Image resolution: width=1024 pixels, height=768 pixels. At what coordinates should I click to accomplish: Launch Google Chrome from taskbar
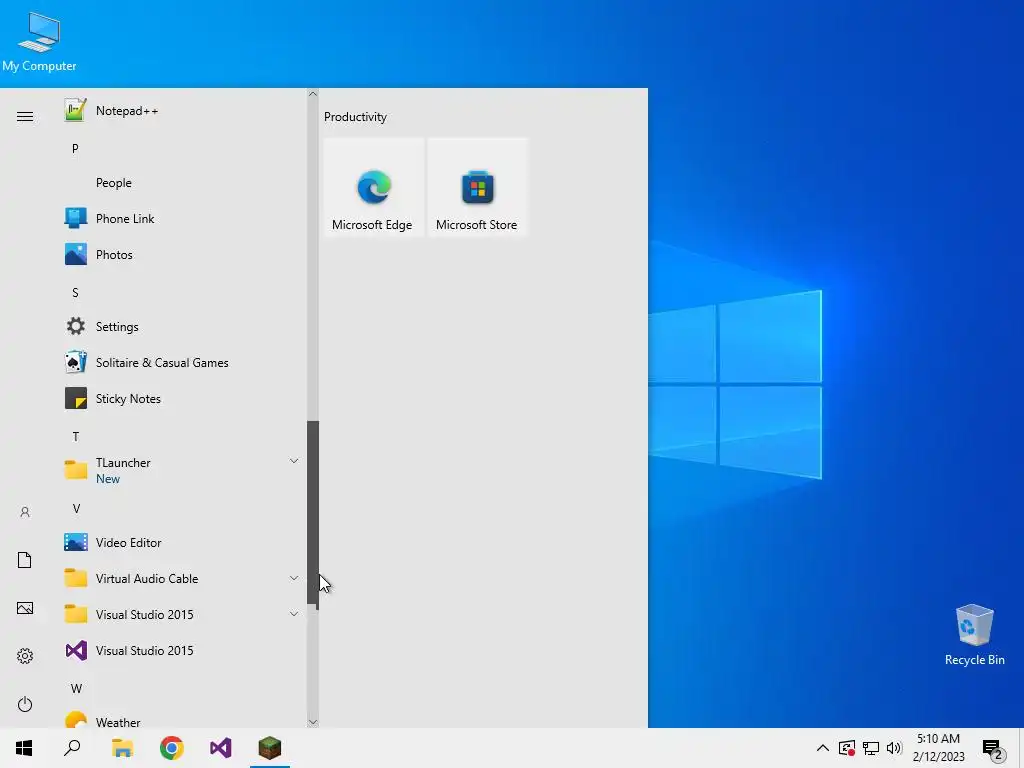172,748
